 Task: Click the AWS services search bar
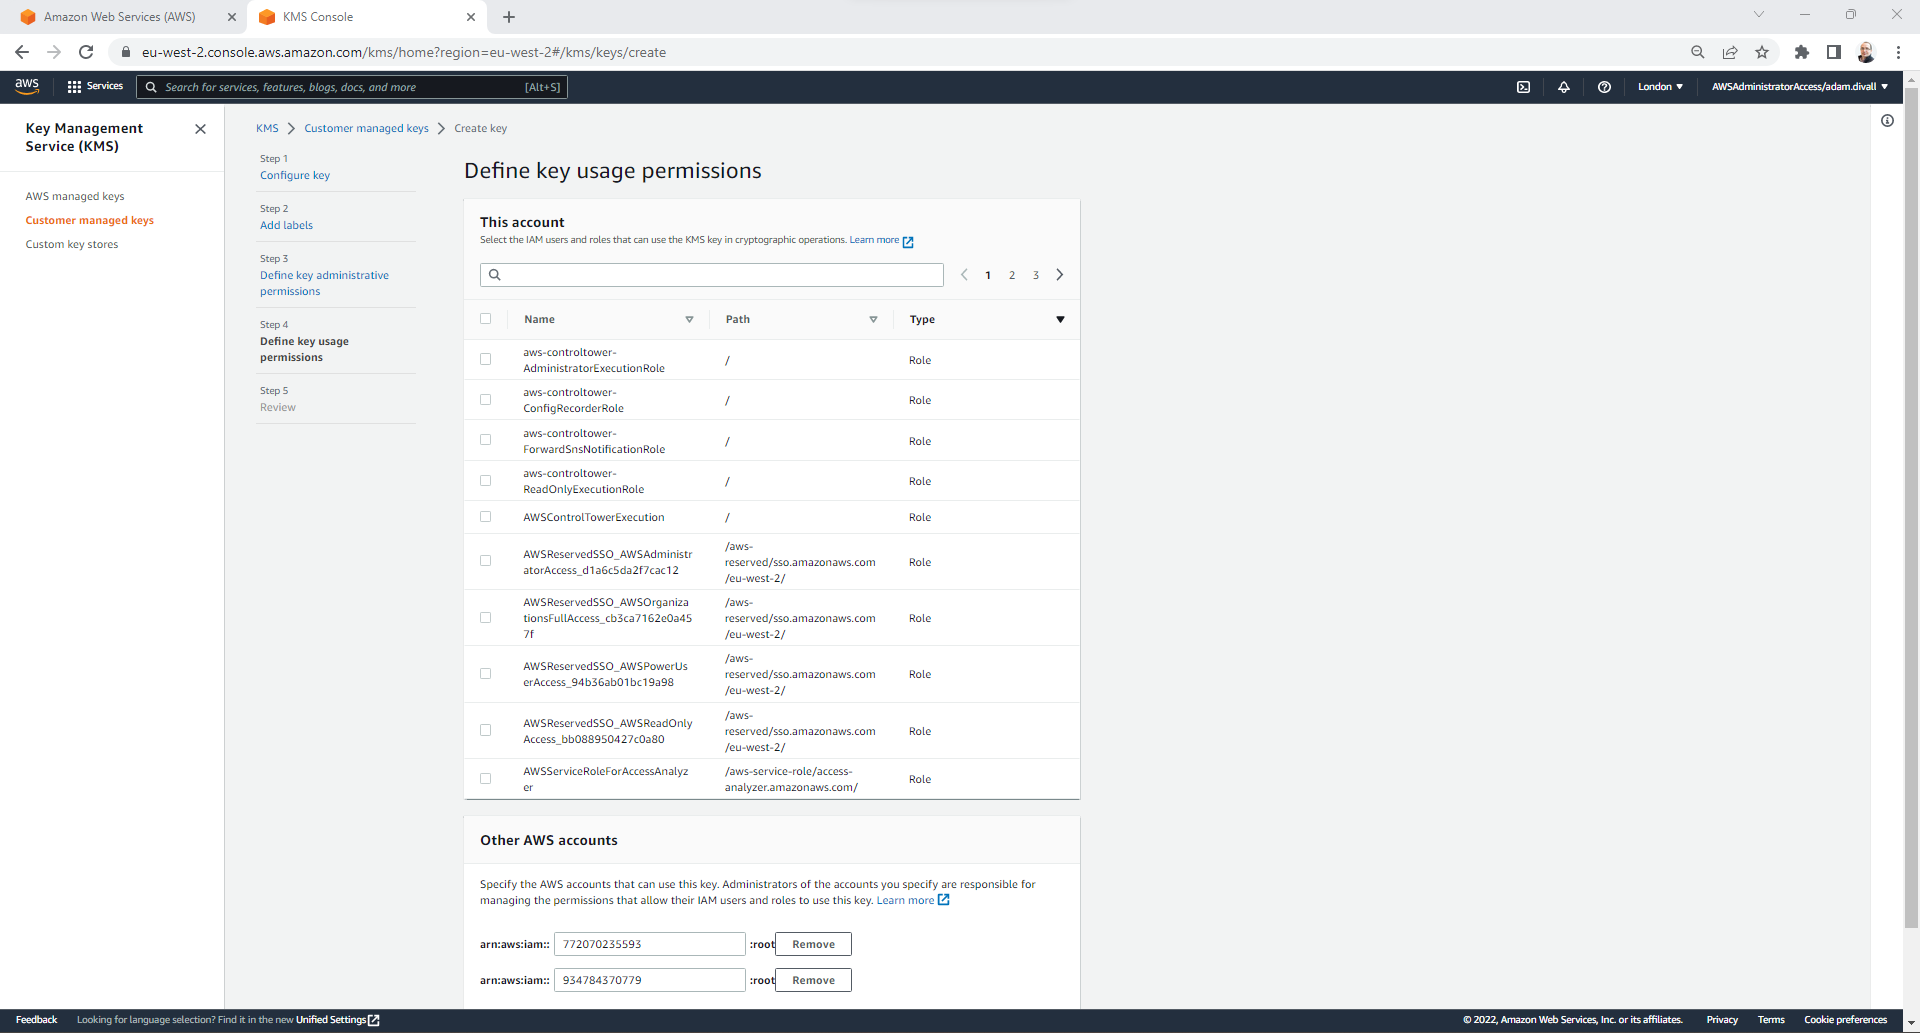352,87
